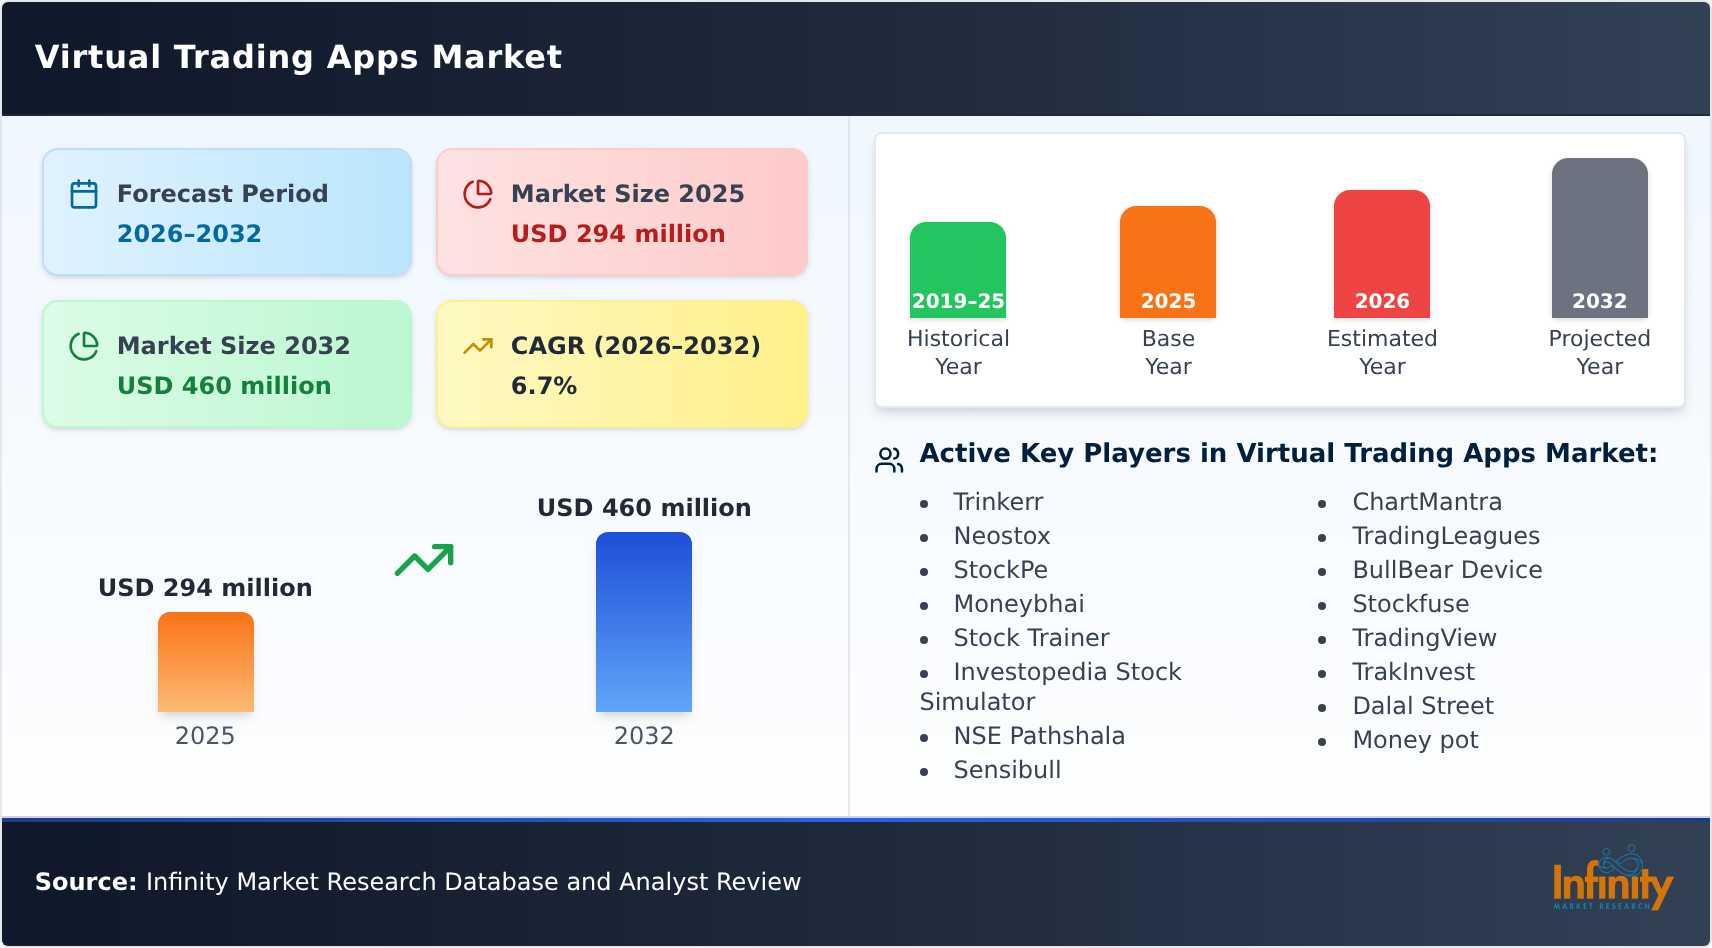Click the calendar icon beside Forecast Period
This screenshot has height=948, width=1712.
coord(84,194)
